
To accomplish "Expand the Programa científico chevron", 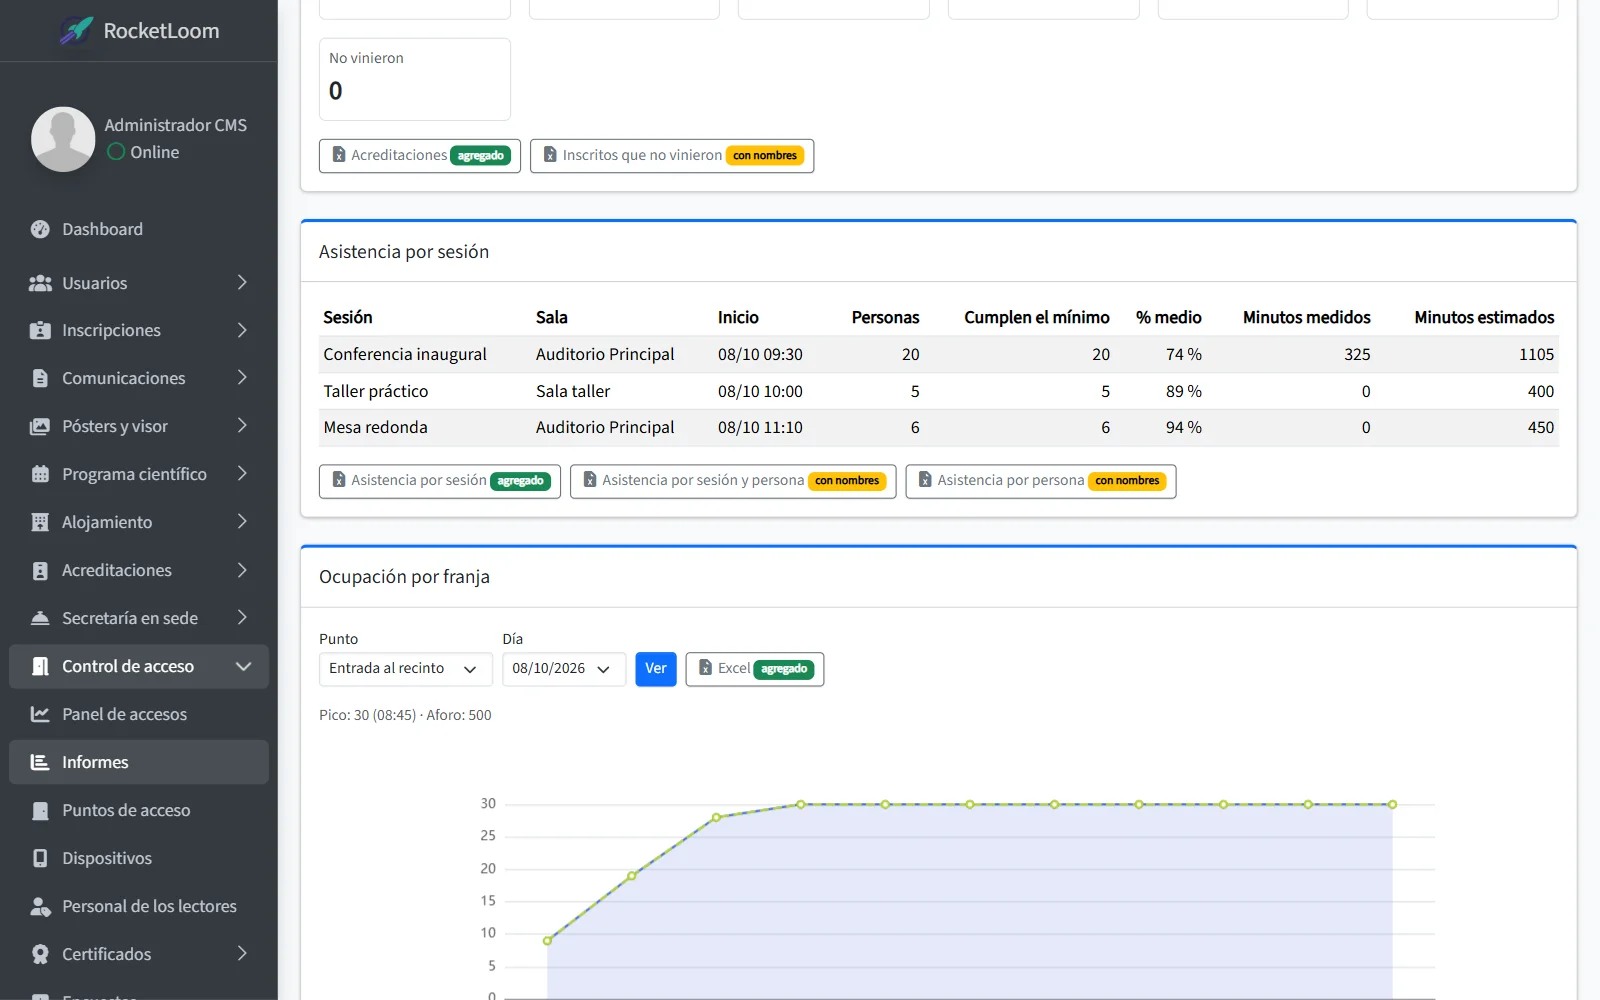I will pos(242,474).
